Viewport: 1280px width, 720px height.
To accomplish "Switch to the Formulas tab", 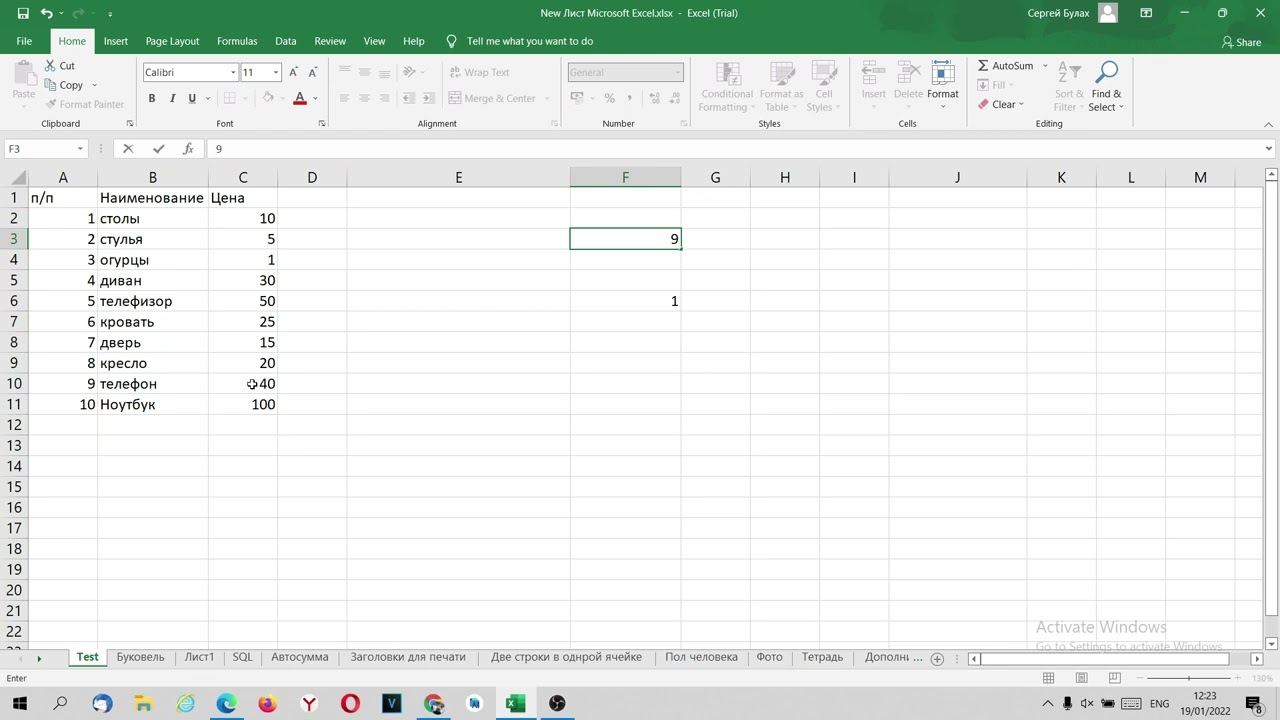I will tap(237, 41).
